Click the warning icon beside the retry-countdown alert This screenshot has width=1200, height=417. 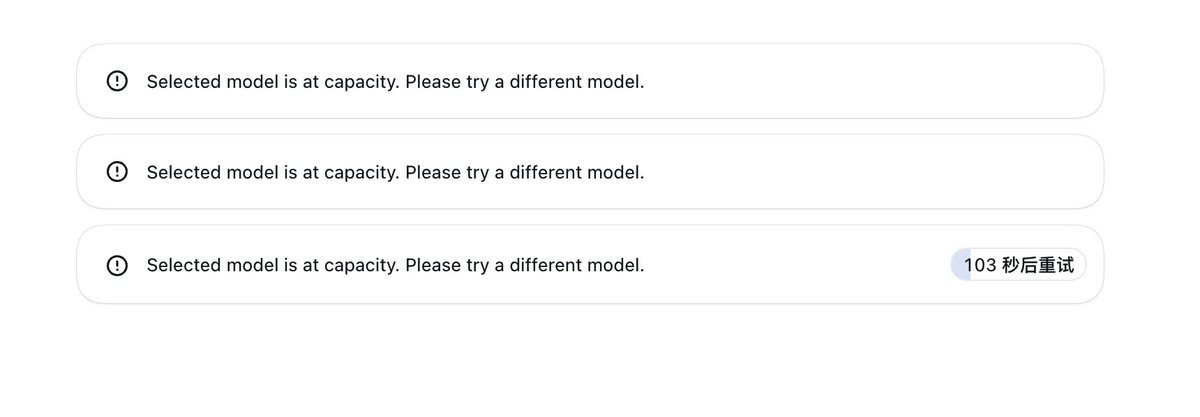[117, 265]
